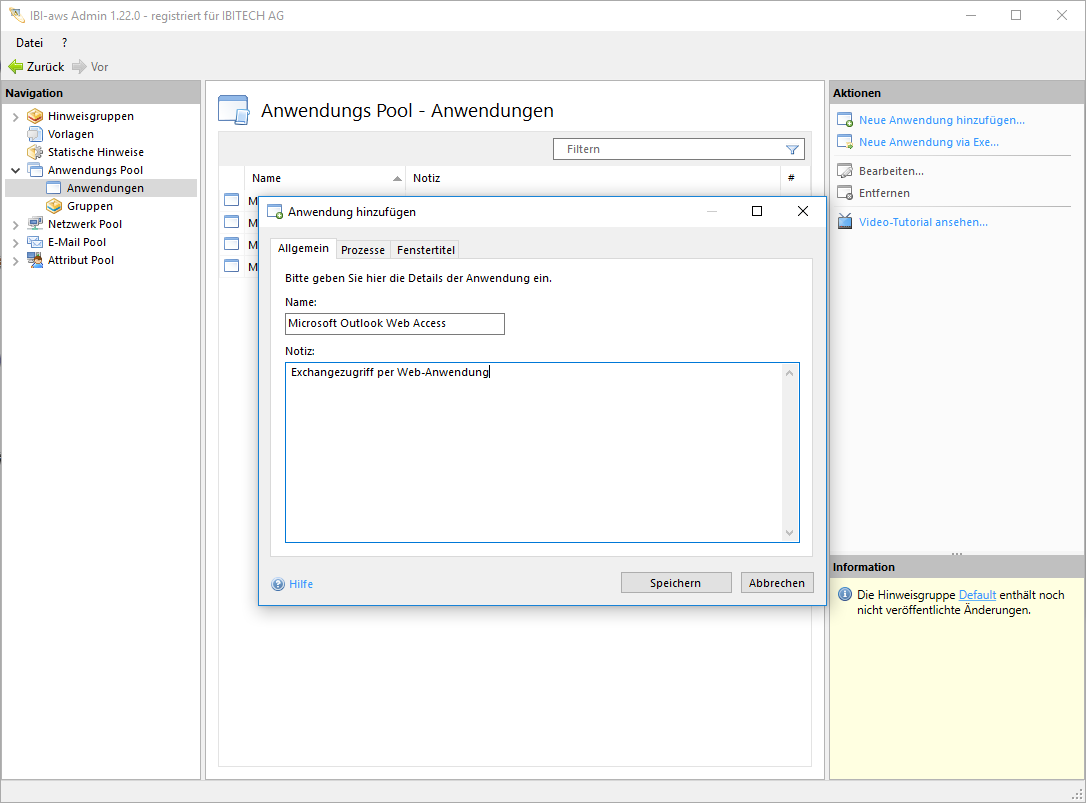The width and height of the screenshot is (1086, 803).
Task: Select the Netzwerk Pool icon
Action: (35, 224)
